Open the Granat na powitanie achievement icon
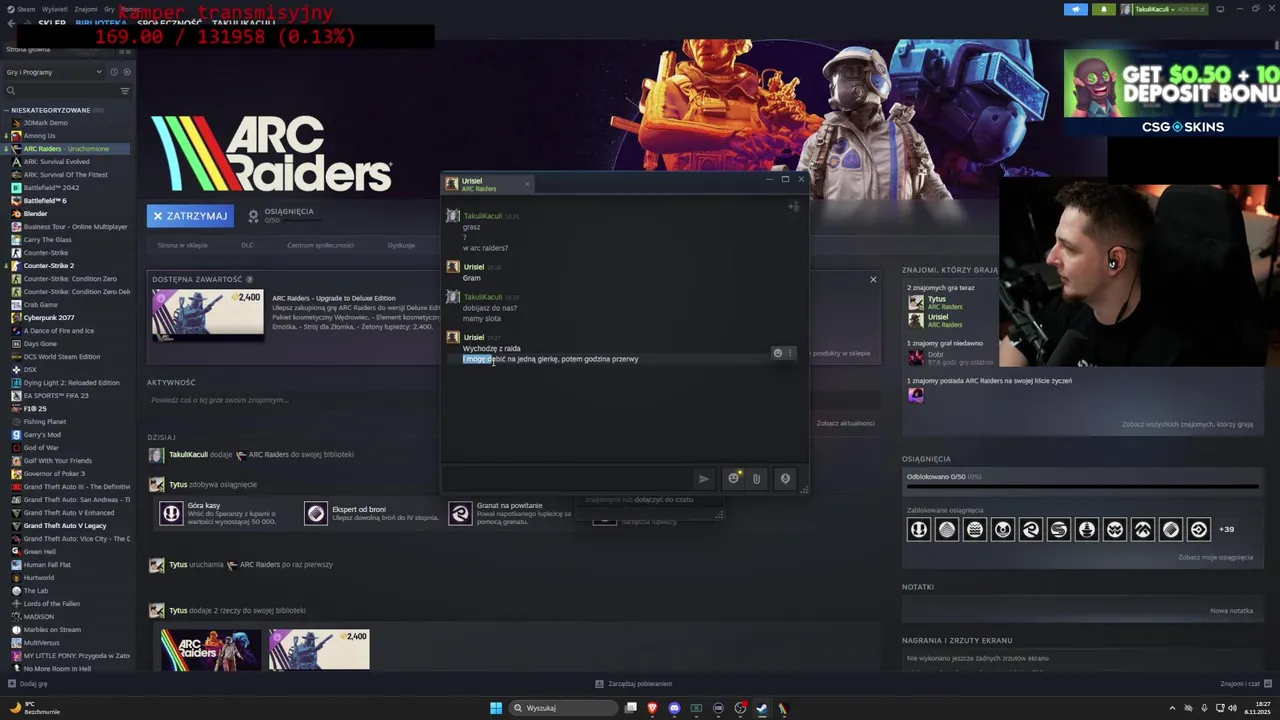Screen dimensions: 1280x720 point(460,513)
